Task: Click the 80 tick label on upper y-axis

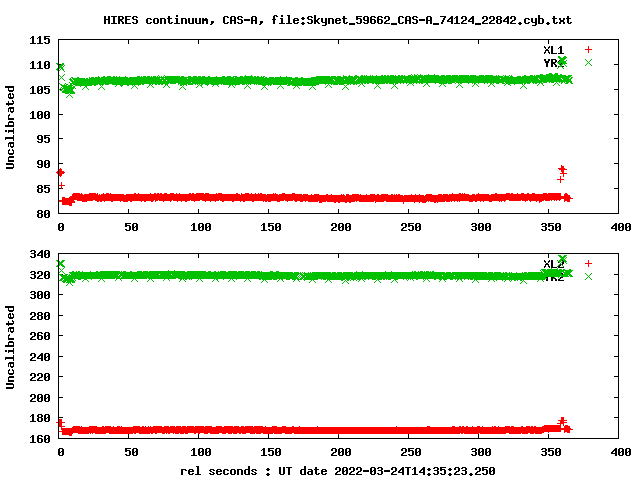Action: coord(45,214)
